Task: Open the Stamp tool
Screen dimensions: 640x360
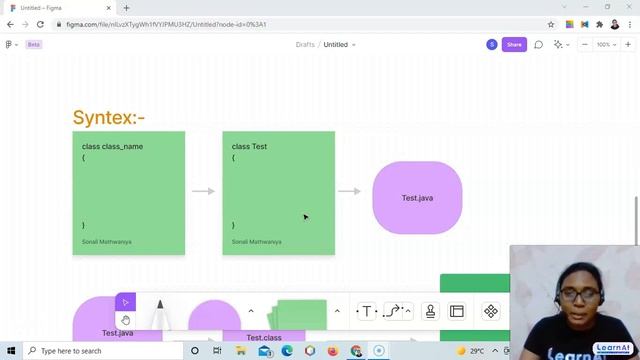Action: (x=430, y=311)
